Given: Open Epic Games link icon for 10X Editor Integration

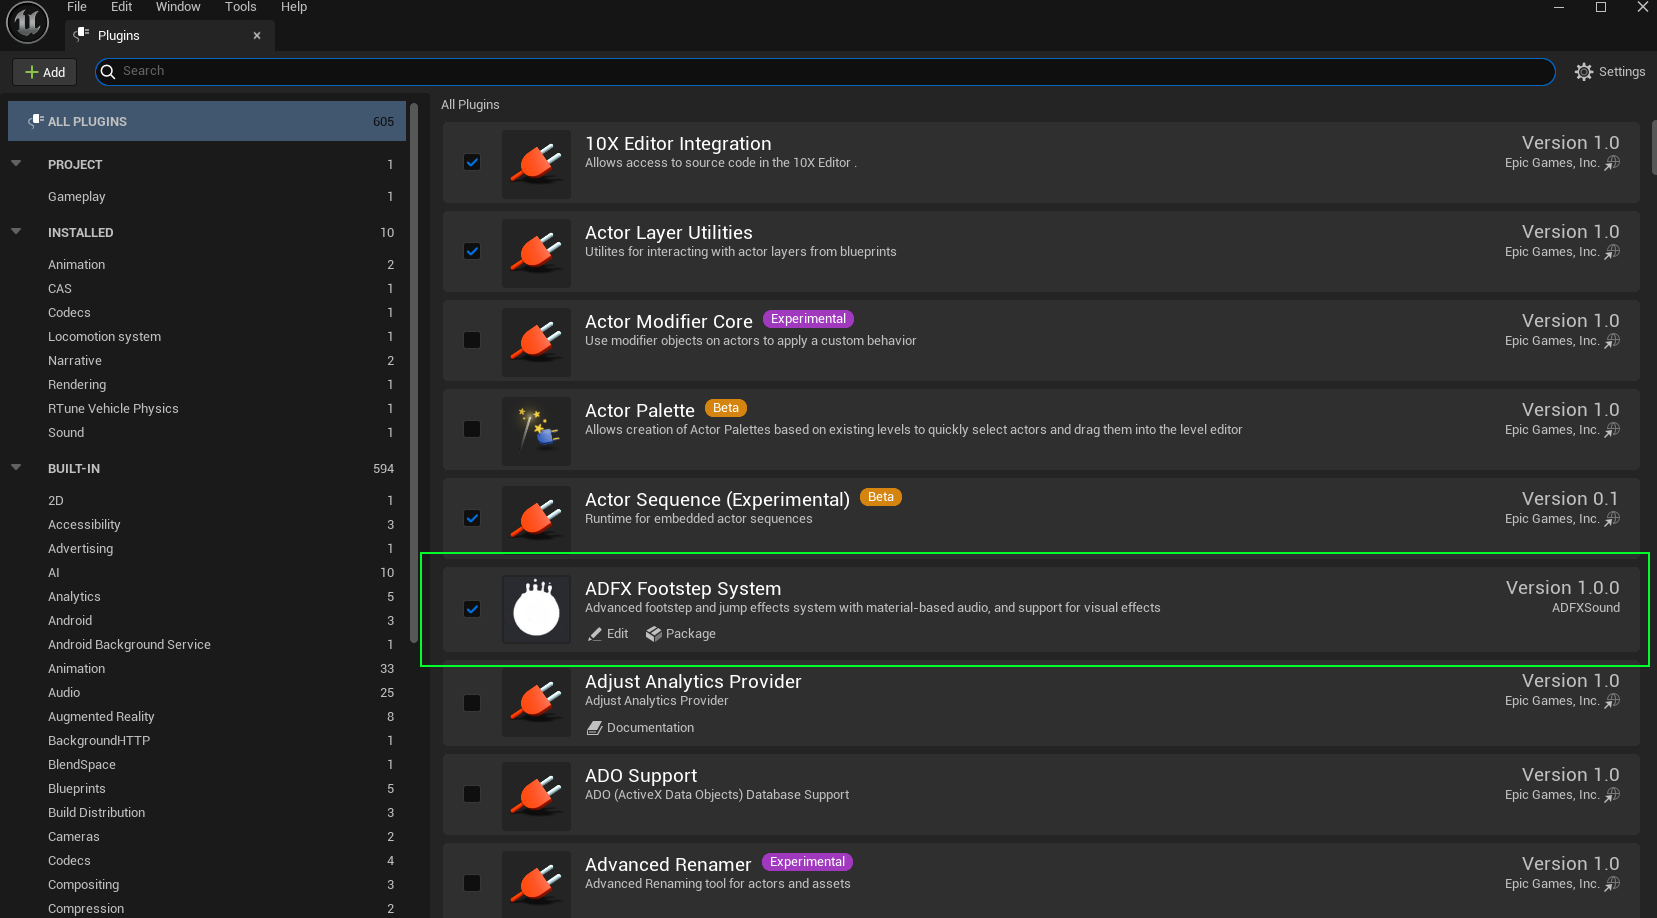Looking at the screenshot, I should [1612, 163].
